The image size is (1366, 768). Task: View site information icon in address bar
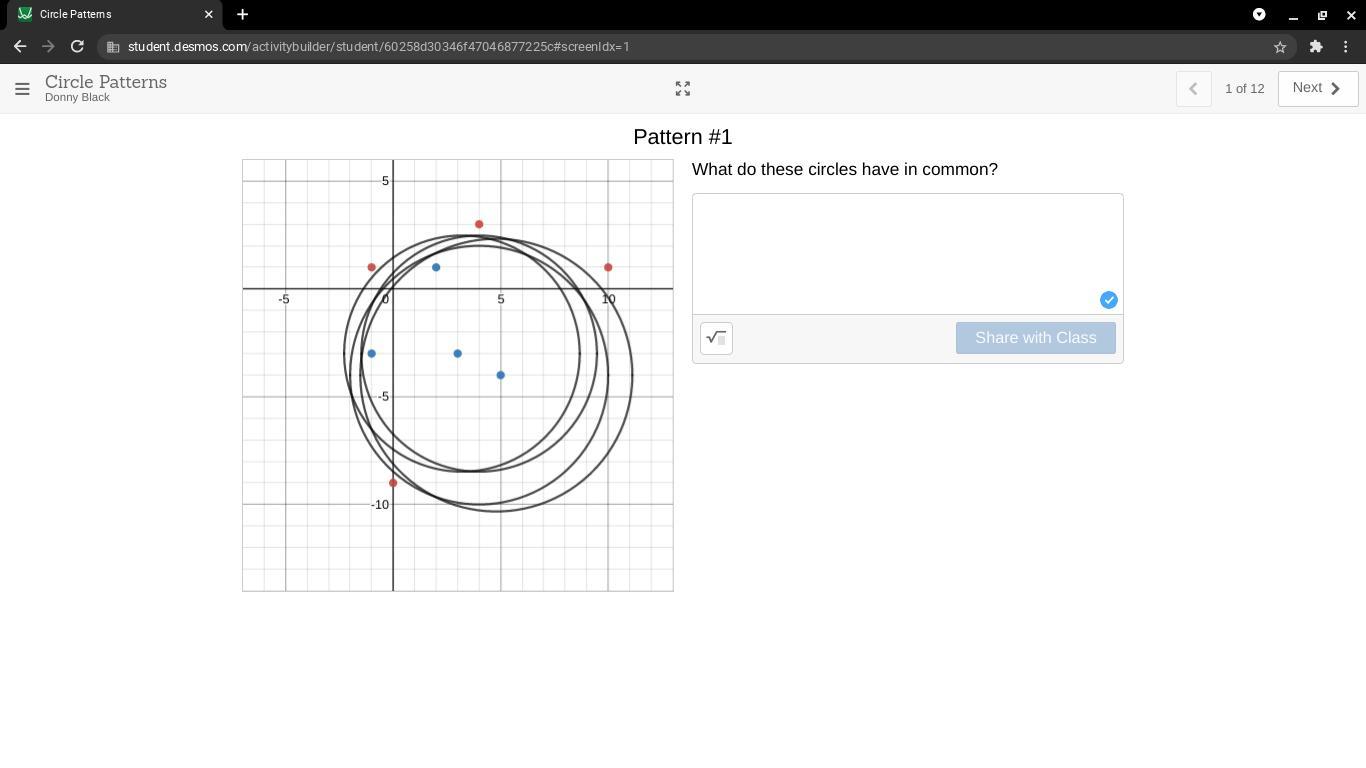click(x=114, y=47)
